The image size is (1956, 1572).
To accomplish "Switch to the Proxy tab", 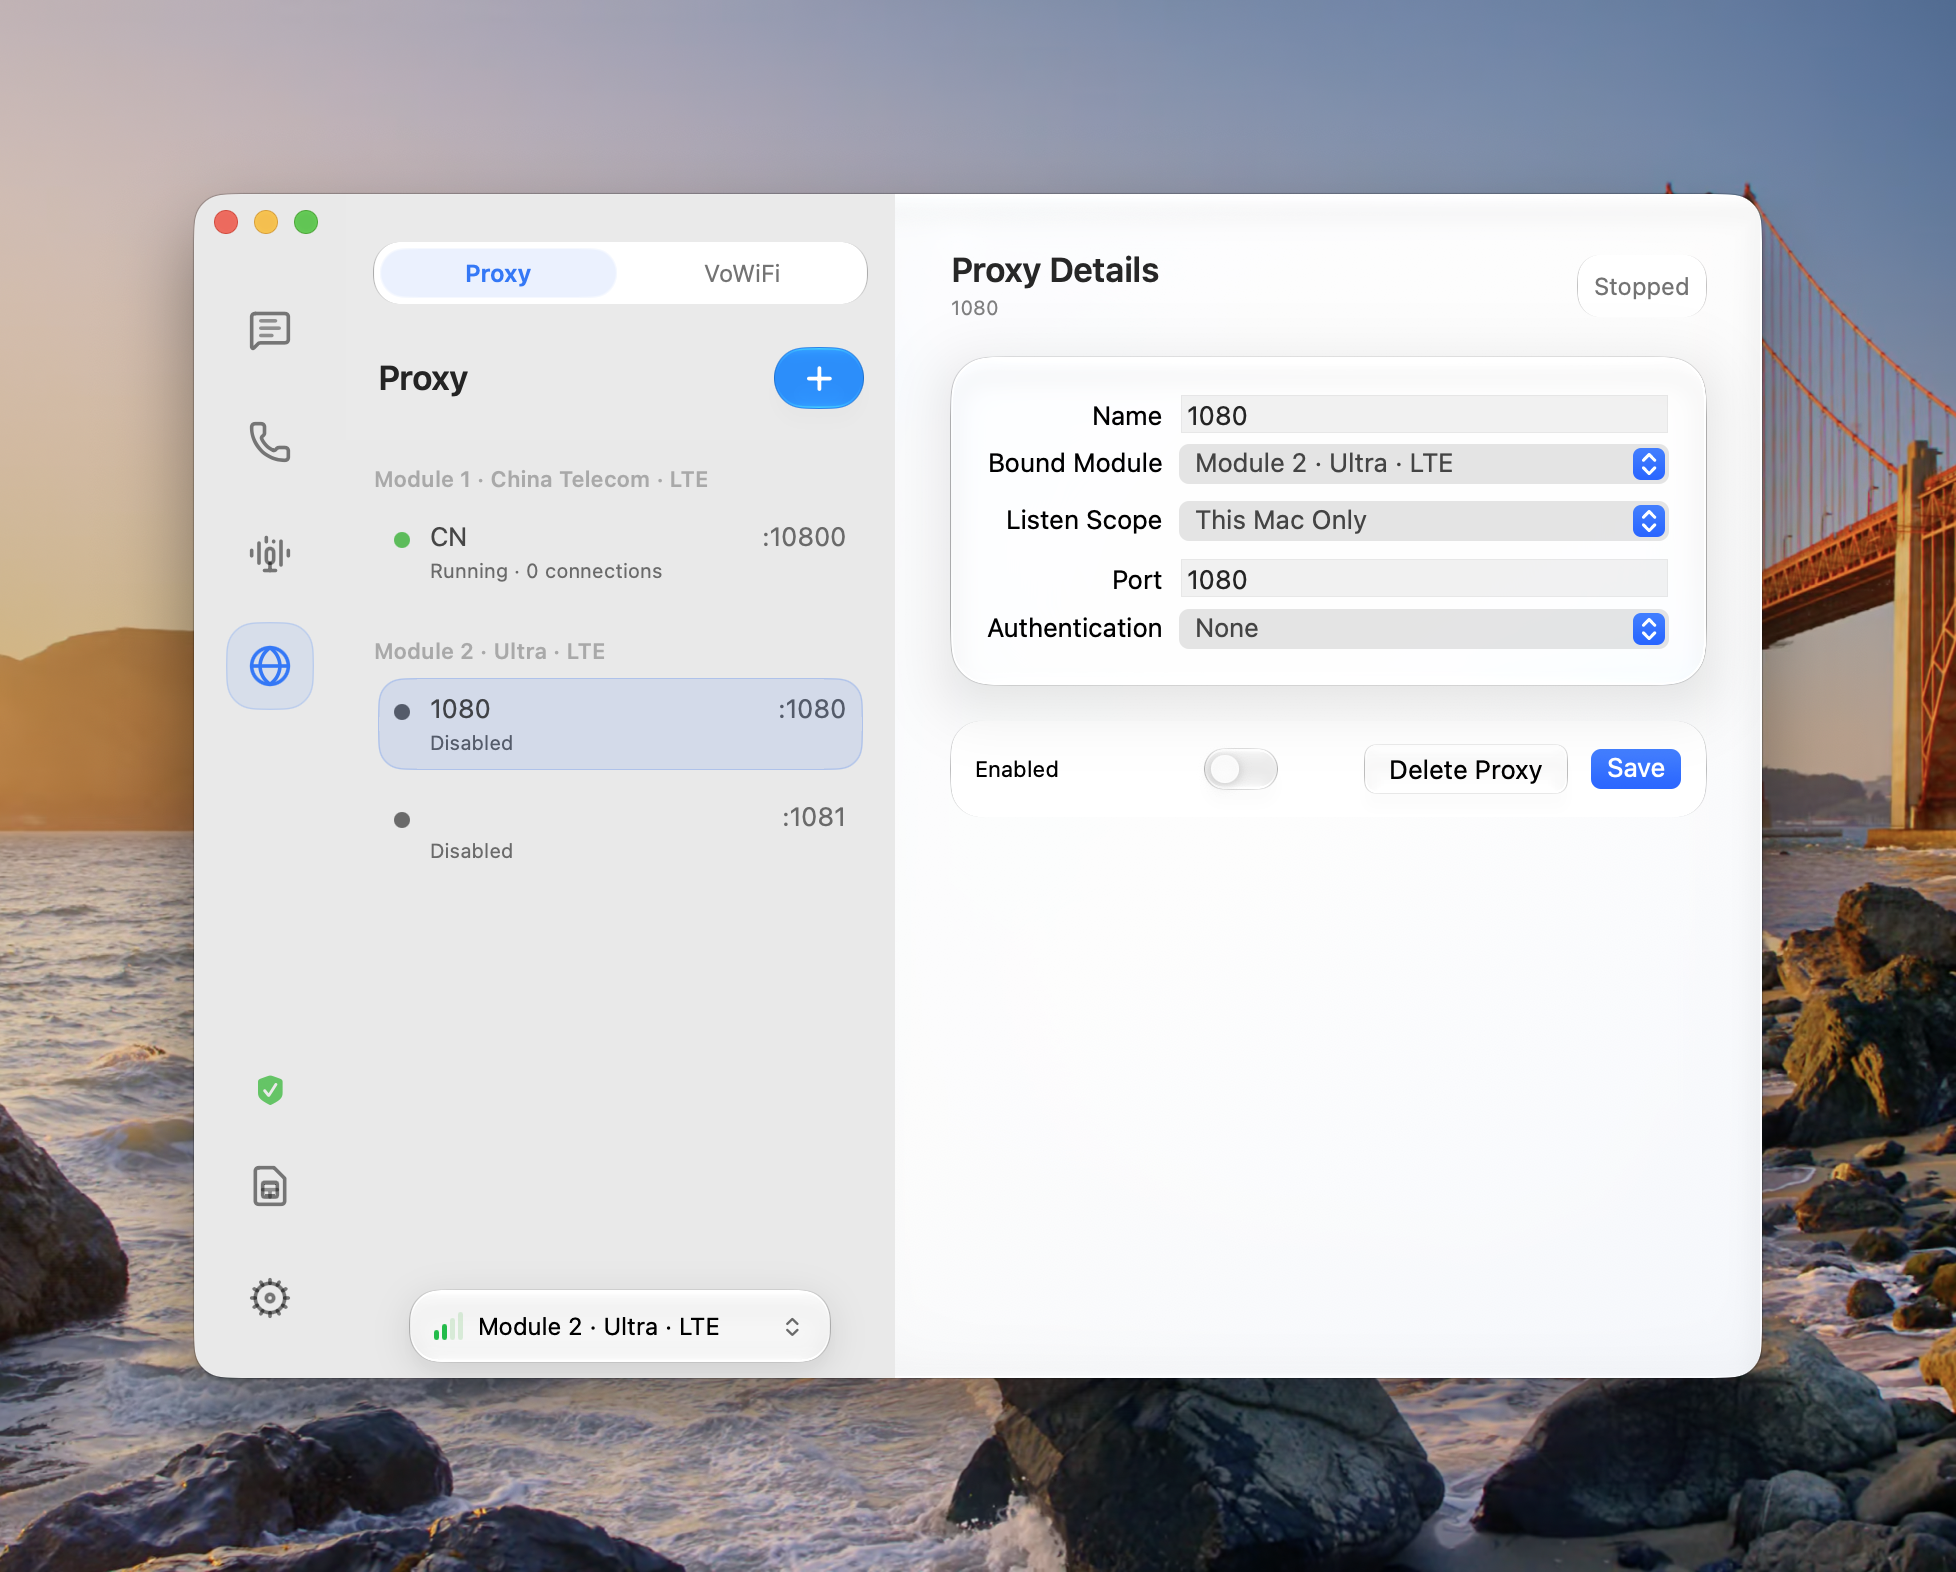I will point(498,273).
